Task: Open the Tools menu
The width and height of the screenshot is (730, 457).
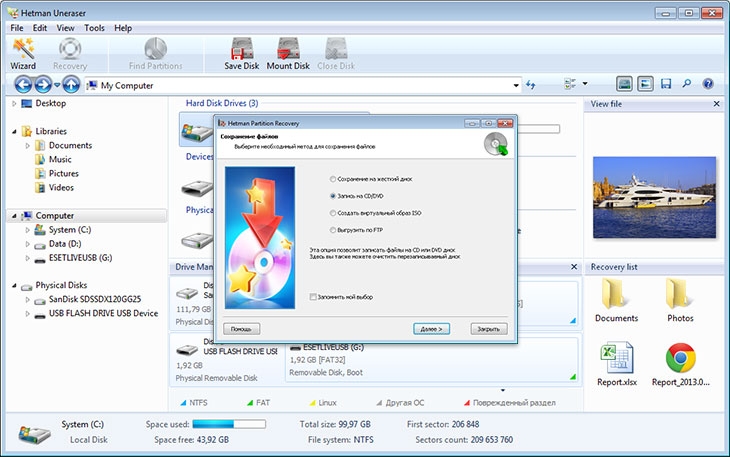Action: point(94,28)
